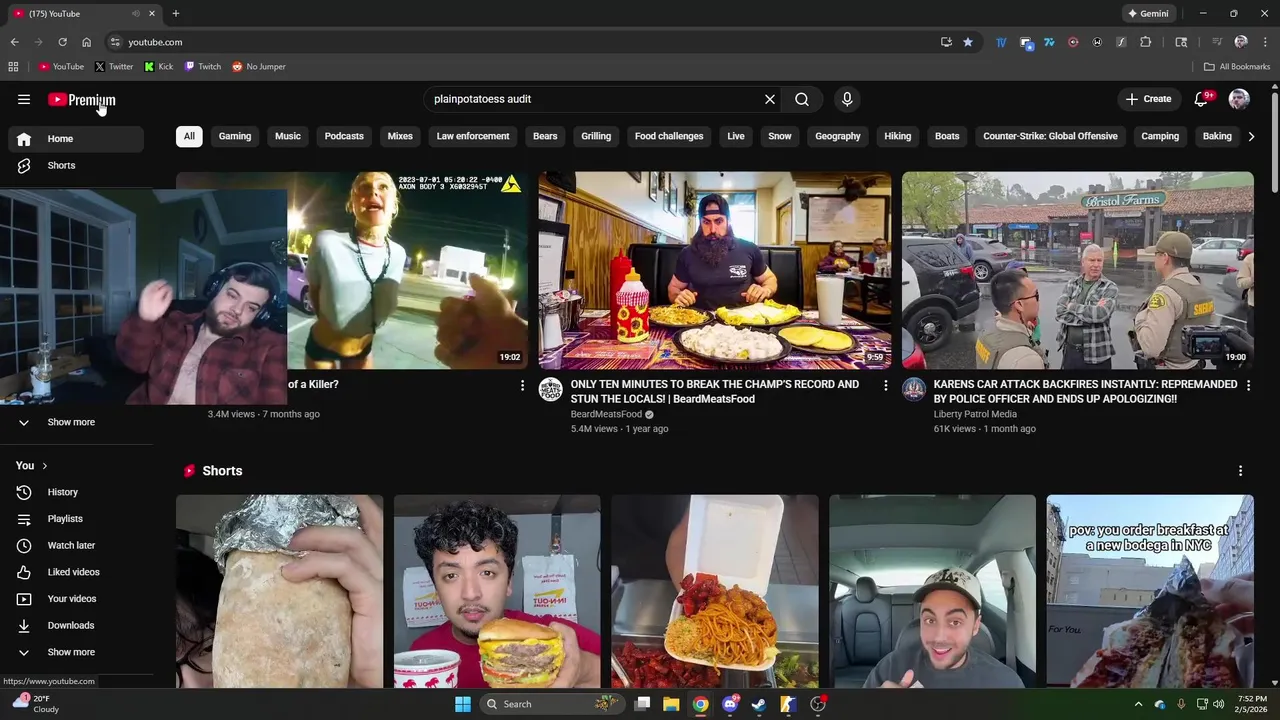Screen dimensions: 1280x720
Task: Go to Home in the sidebar
Action: tap(76, 139)
